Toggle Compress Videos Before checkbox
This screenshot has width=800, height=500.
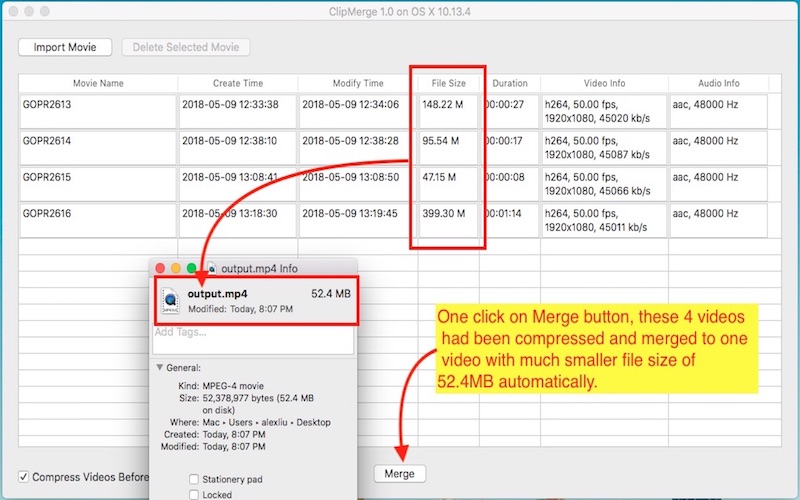coord(23,477)
